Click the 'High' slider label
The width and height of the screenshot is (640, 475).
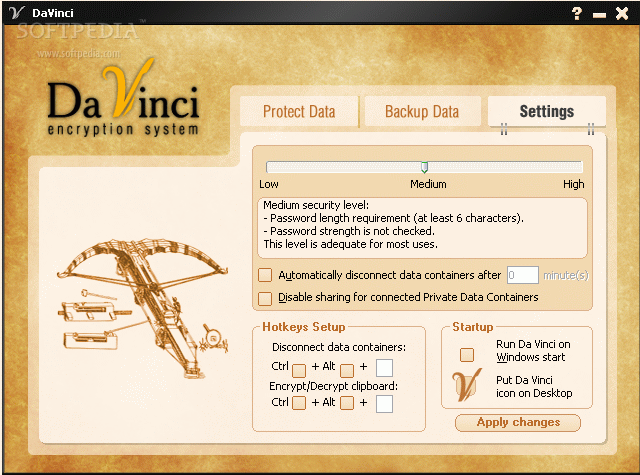[573, 184]
